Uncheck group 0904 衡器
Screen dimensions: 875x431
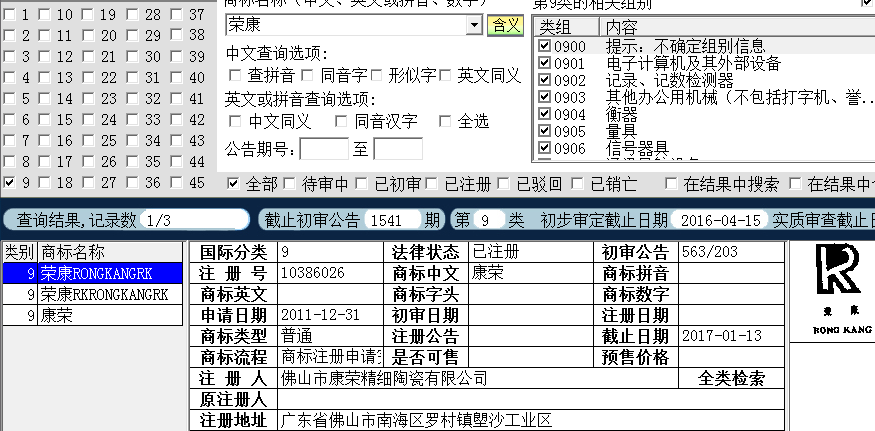[545, 114]
